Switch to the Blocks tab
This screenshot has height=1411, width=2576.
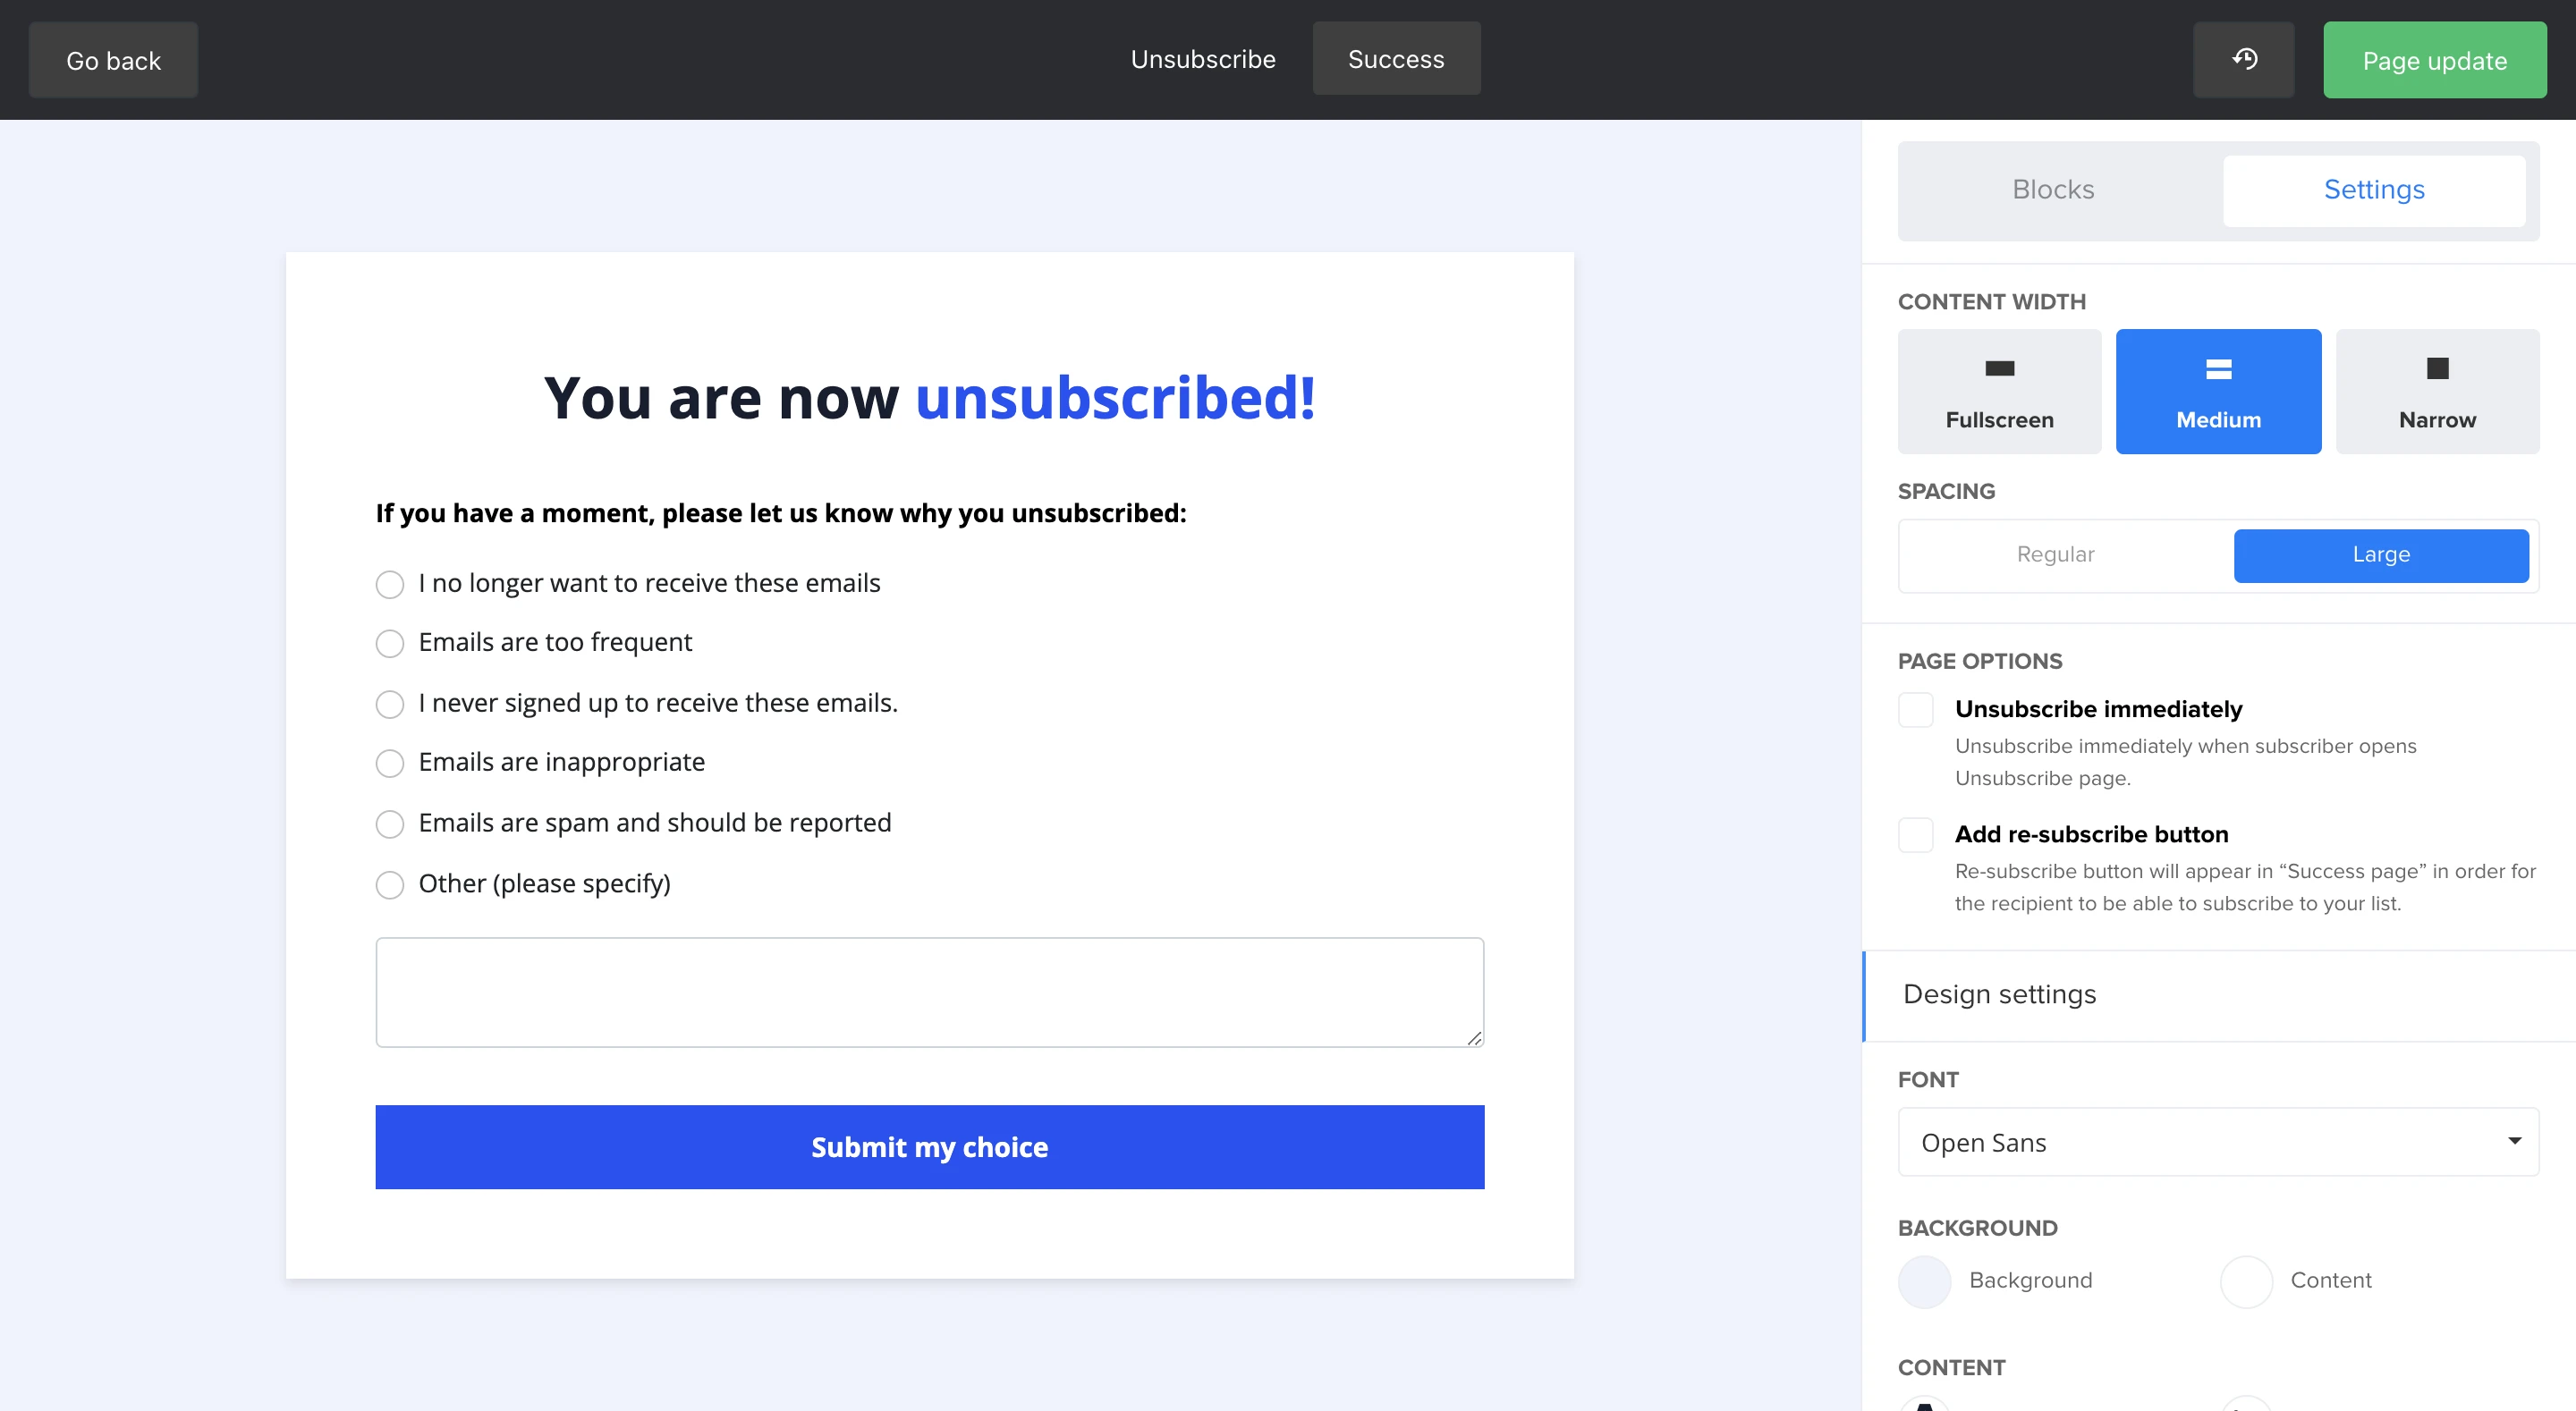tap(2053, 190)
